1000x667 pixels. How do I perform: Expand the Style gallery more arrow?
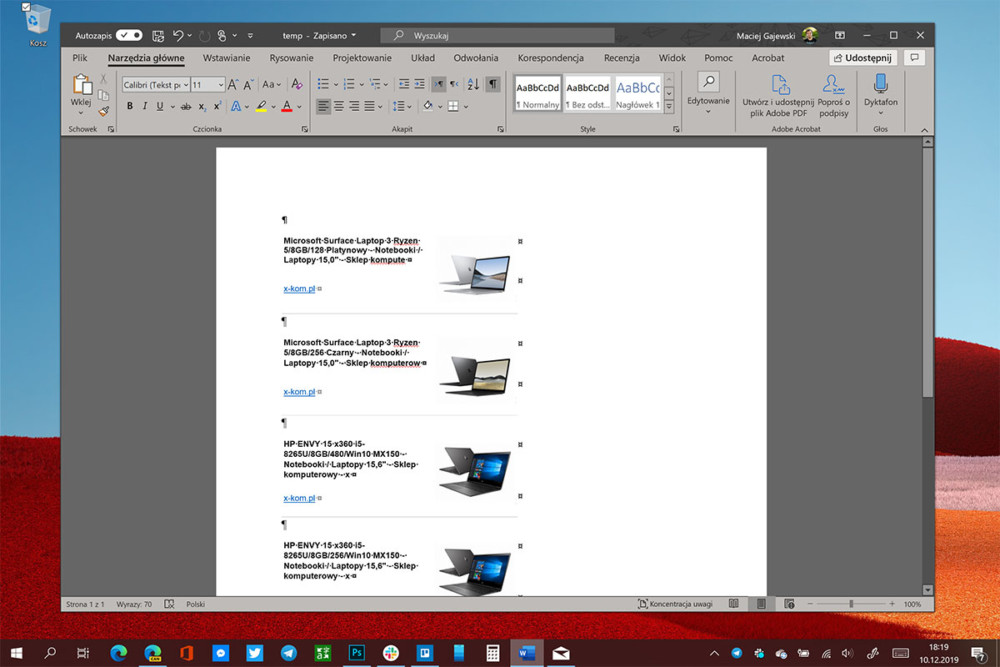pos(669,107)
